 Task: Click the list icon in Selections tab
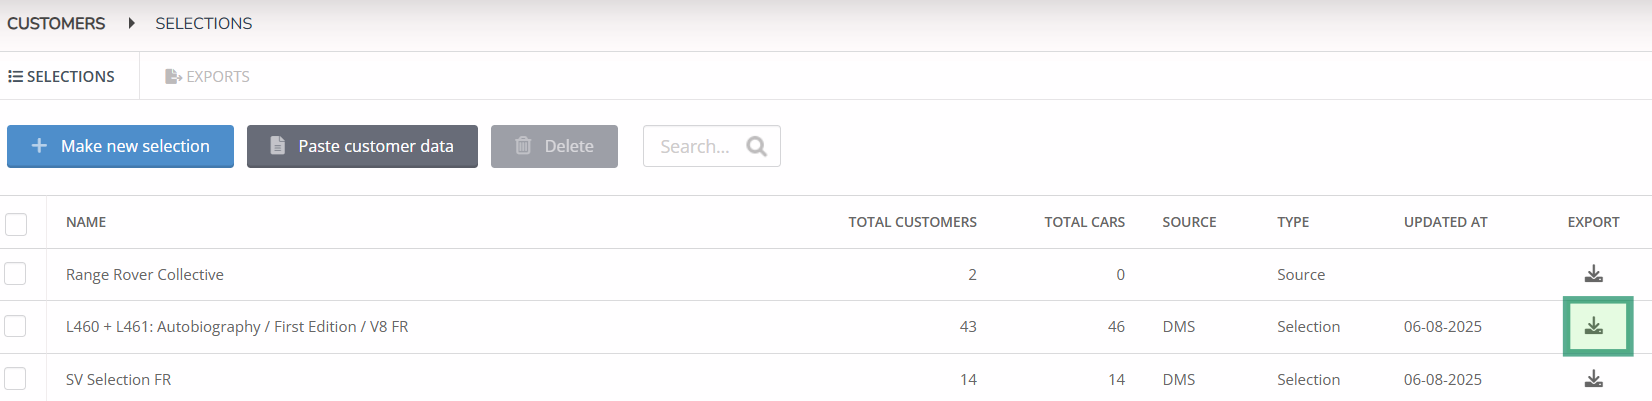click(x=15, y=77)
